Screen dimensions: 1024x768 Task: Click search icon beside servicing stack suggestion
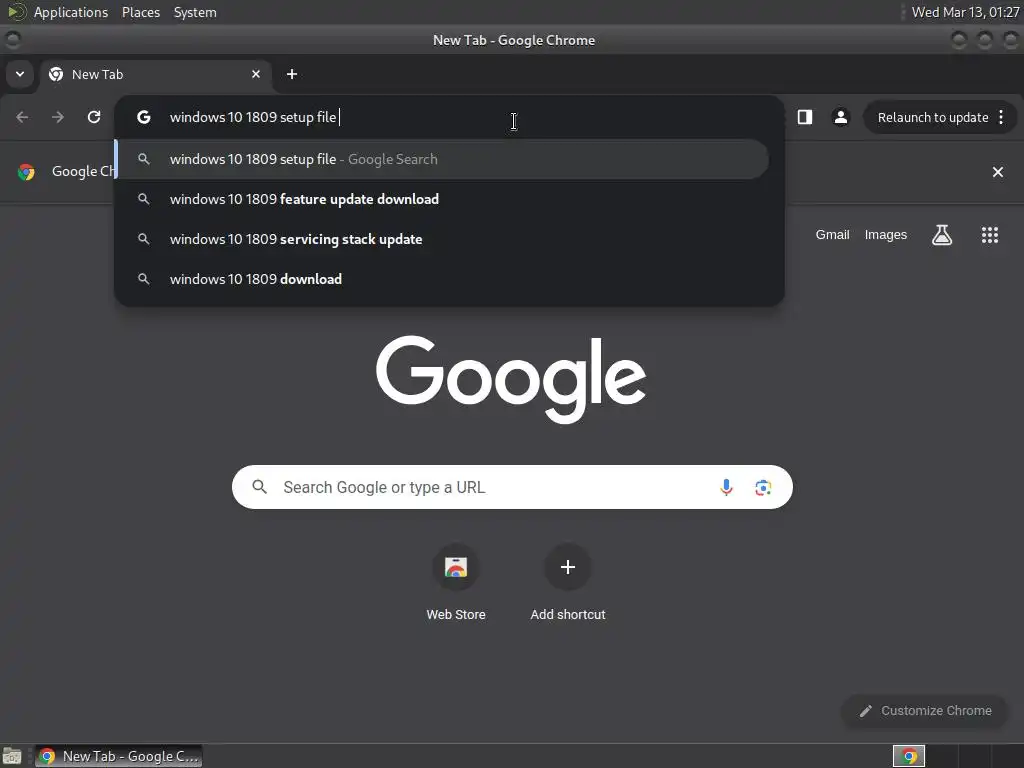coord(144,239)
